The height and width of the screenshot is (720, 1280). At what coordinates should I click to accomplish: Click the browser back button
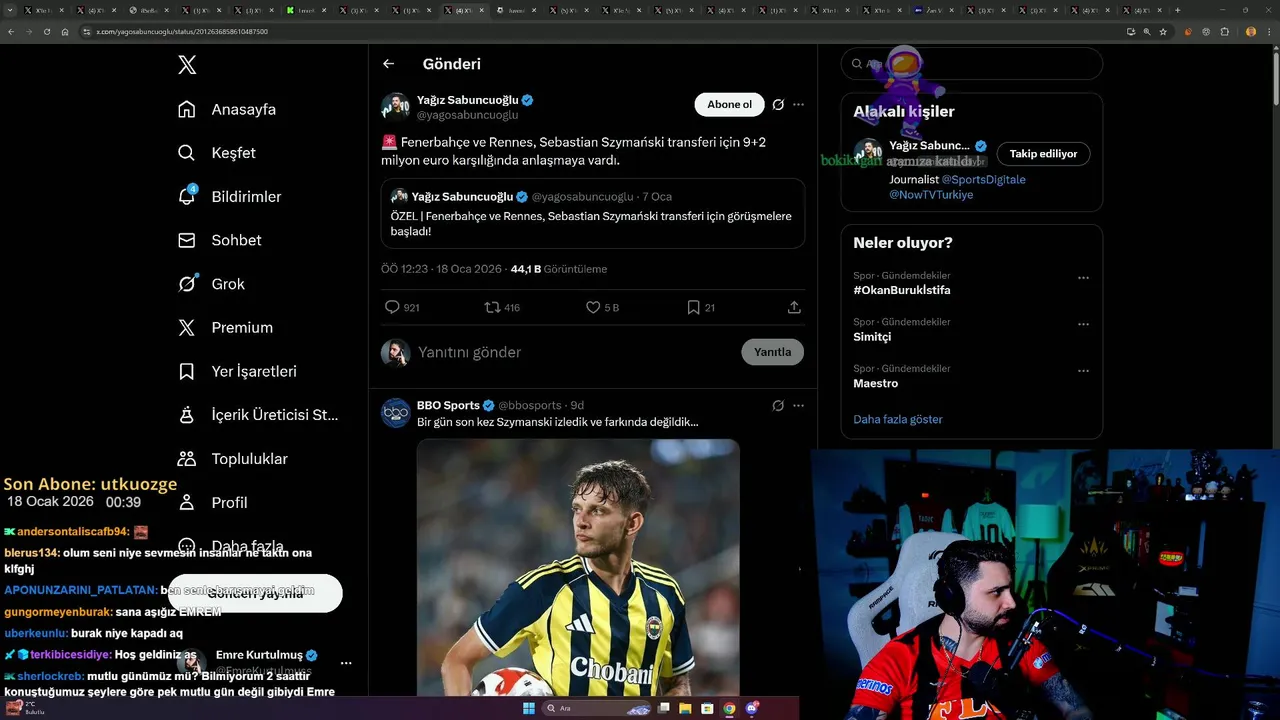click(x=11, y=31)
